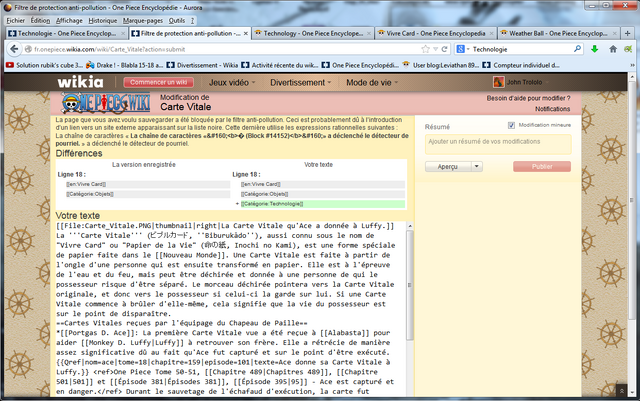The height and width of the screenshot is (401, 640).
Task: Click the Technologie search field
Action: (522, 49)
